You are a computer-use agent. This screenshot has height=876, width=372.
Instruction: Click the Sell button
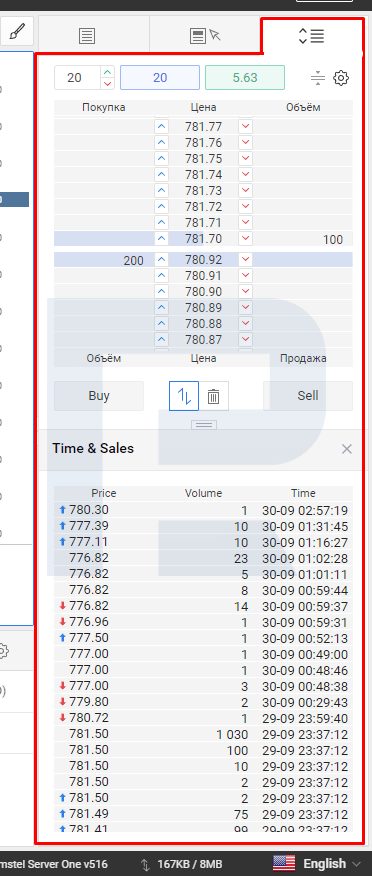click(308, 396)
